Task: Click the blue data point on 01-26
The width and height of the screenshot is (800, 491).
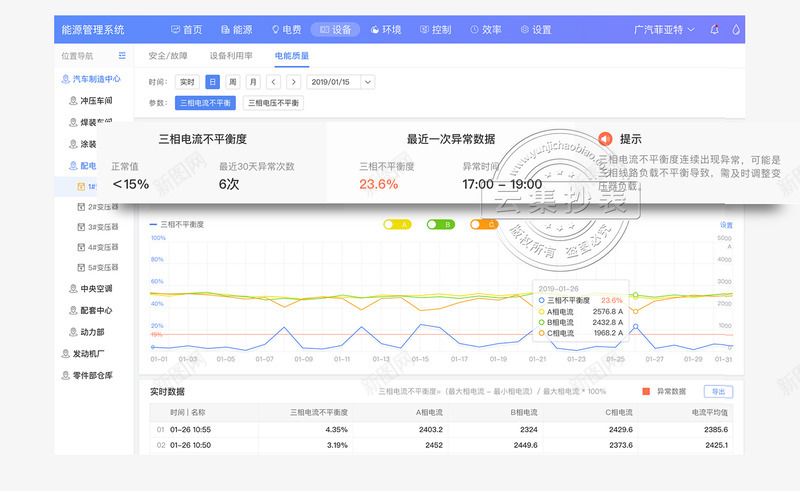Action: point(635,326)
